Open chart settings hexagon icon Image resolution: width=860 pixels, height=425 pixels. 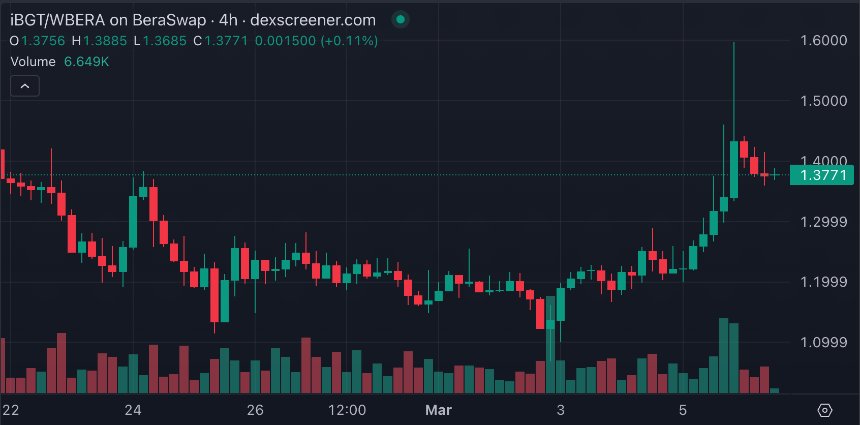click(x=825, y=410)
